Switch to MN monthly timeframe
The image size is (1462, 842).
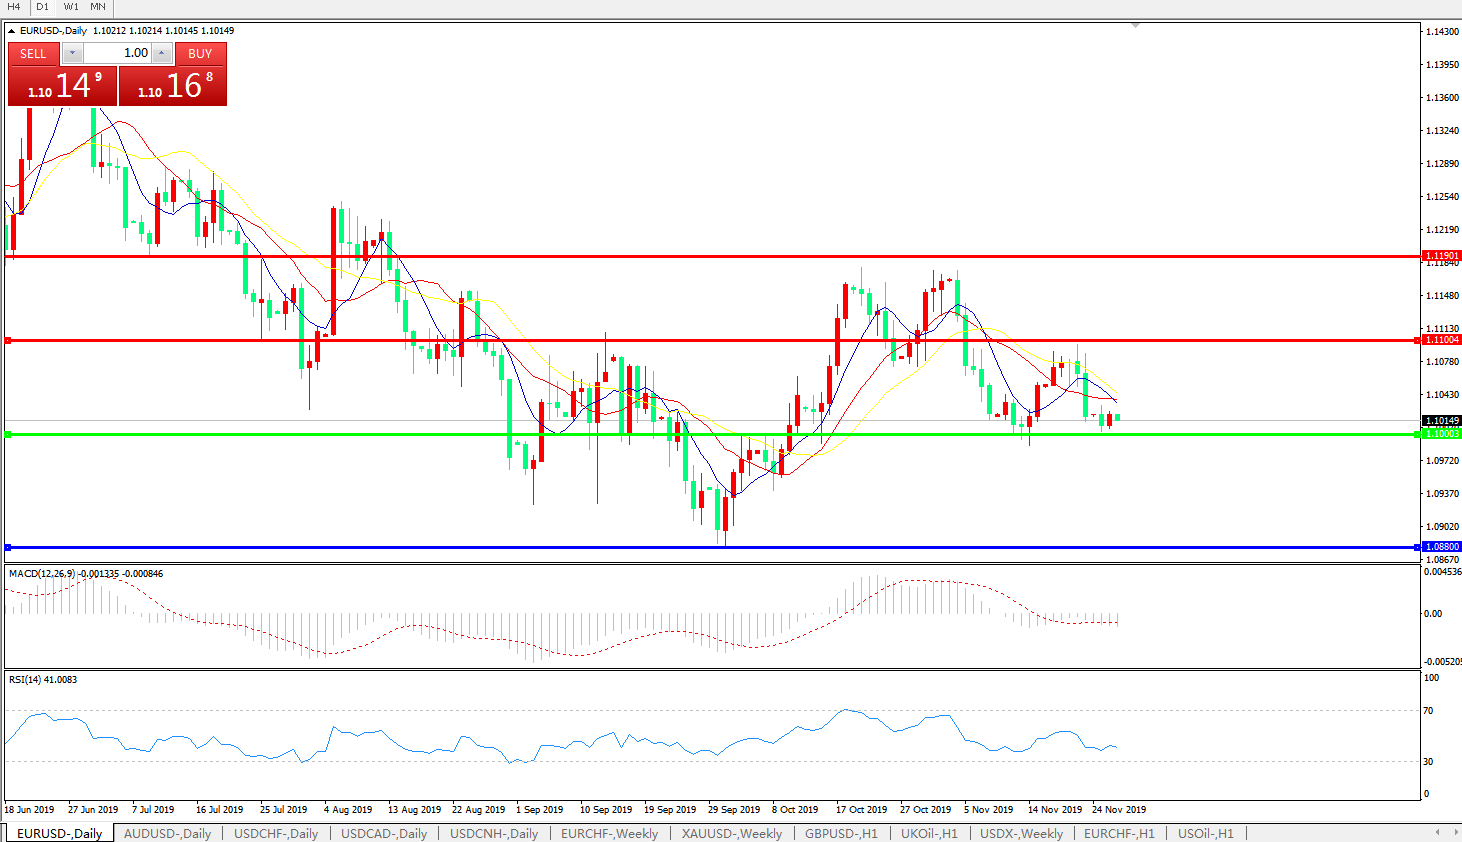[x=98, y=7]
